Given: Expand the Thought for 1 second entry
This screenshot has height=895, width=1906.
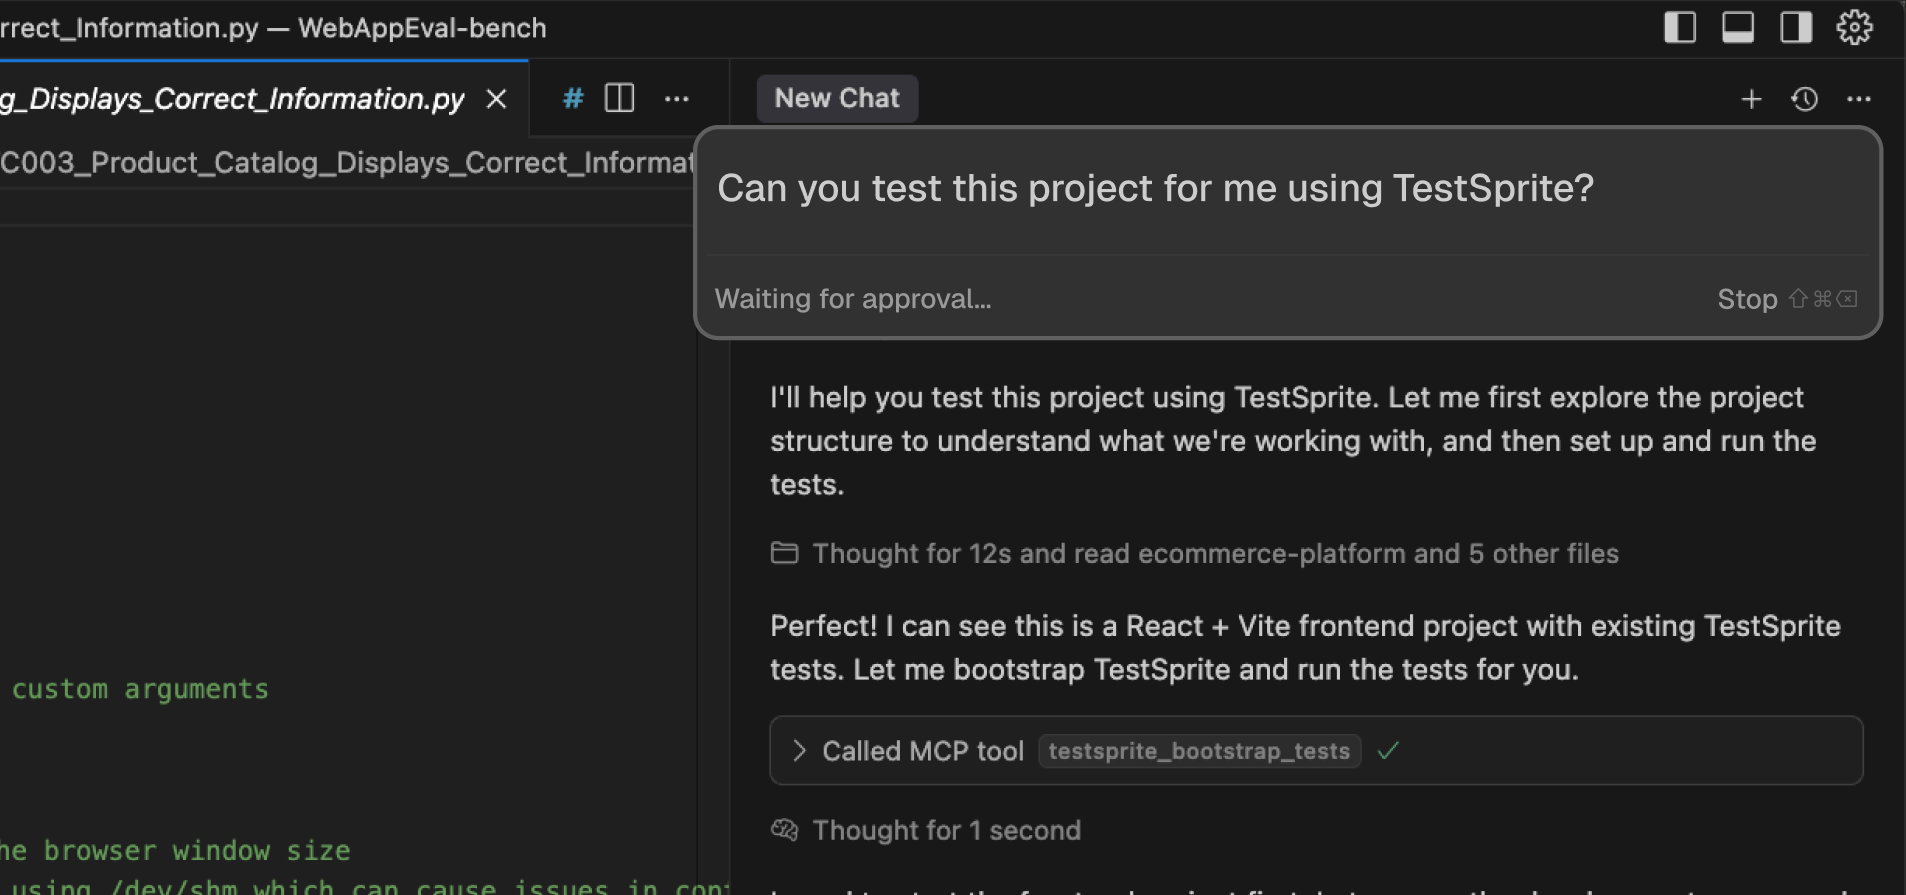Looking at the screenshot, I should (946, 830).
